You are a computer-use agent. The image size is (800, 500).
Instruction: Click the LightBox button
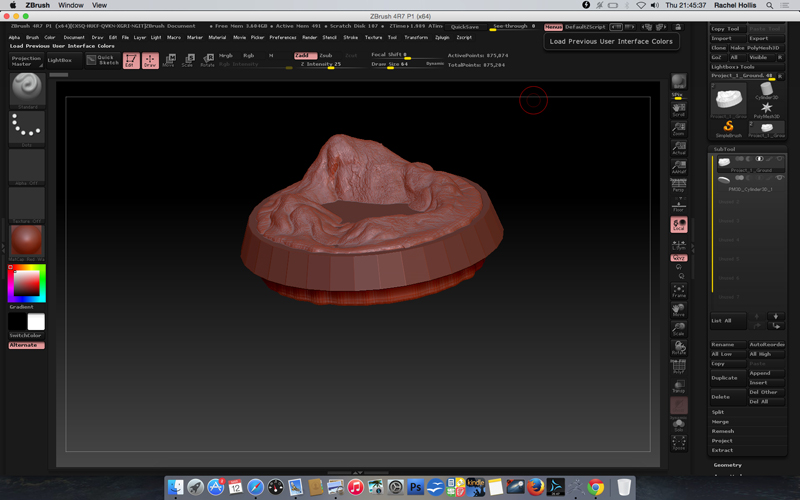63,60
